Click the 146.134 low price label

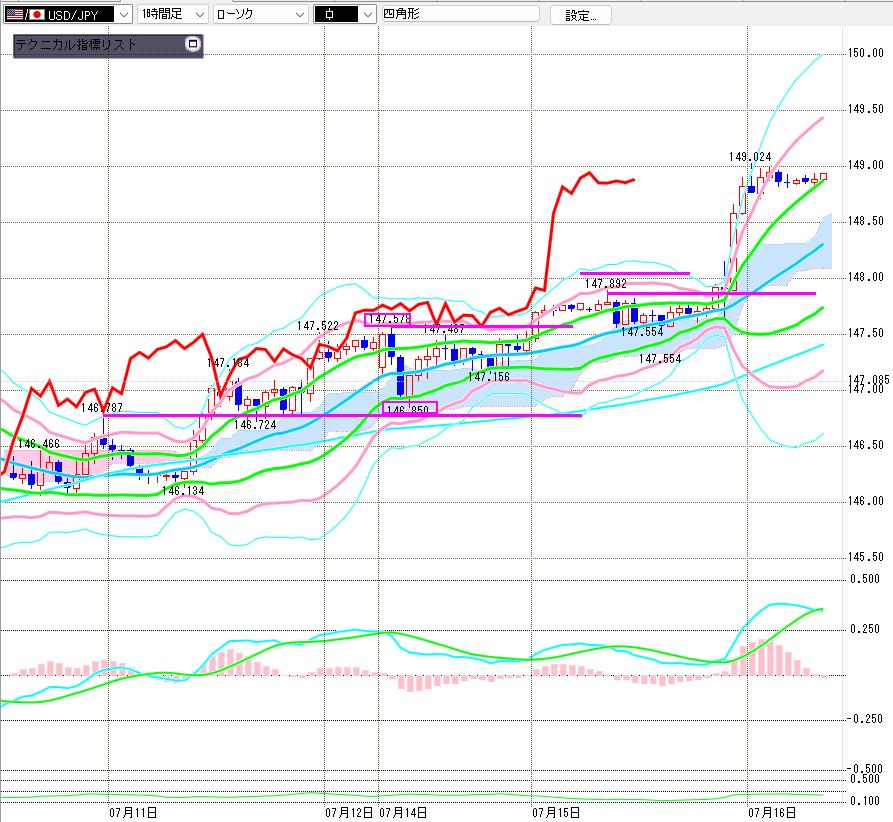(183, 490)
